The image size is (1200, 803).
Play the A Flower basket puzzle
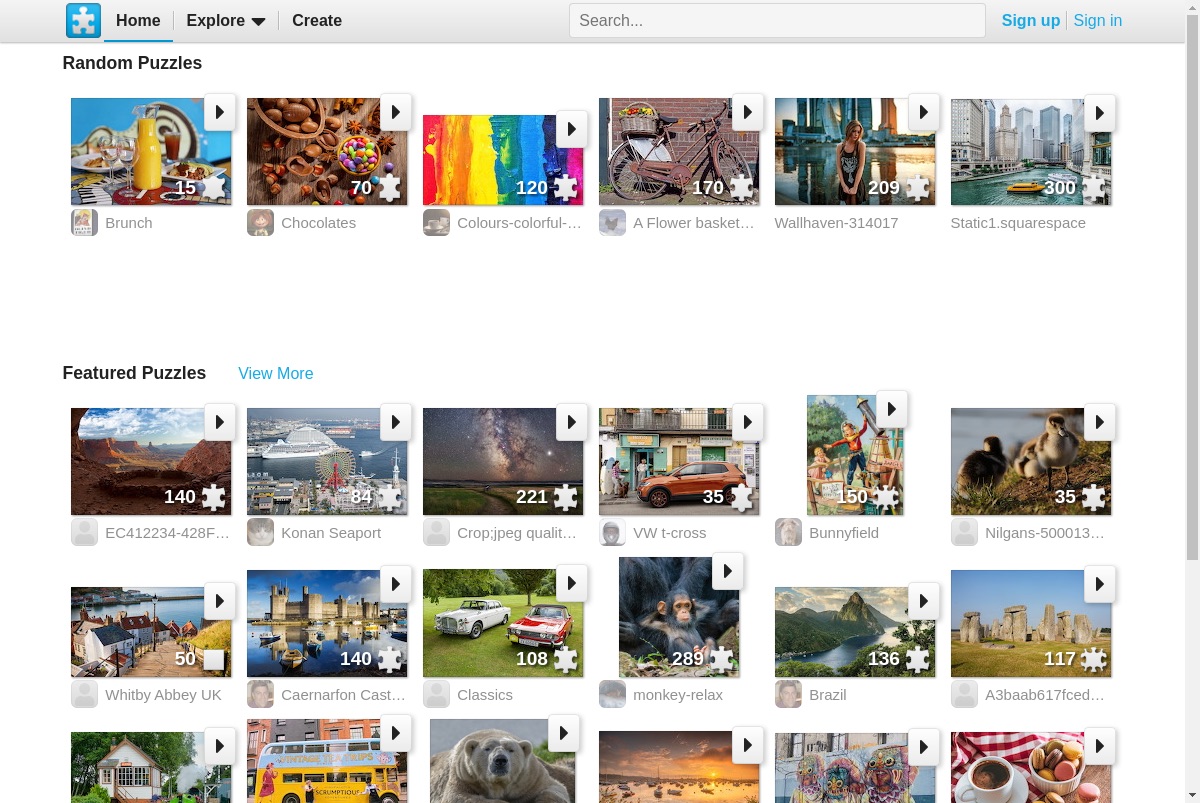(x=748, y=112)
